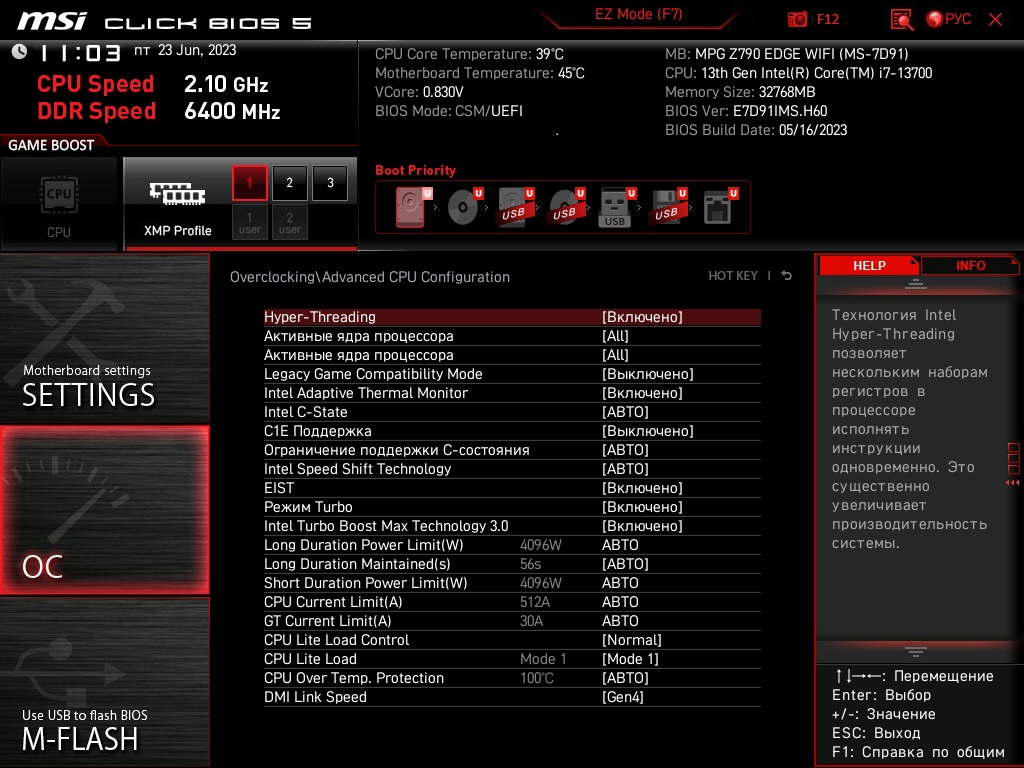Edit CPU Current Limit(A) value
Viewport: 1024px width, 768px height.
click(x=620, y=601)
